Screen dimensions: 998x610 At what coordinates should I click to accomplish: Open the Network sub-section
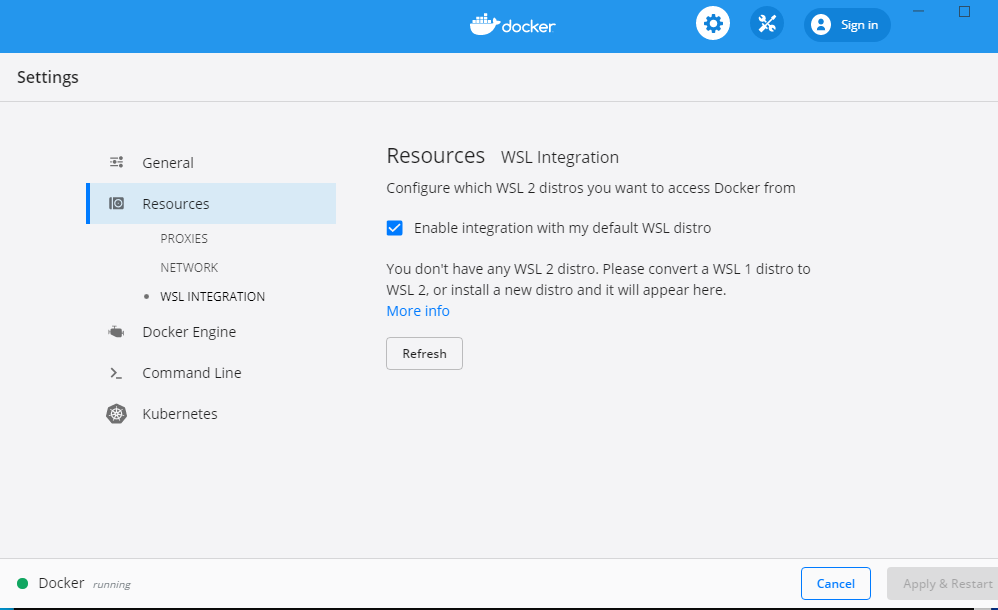189,268
